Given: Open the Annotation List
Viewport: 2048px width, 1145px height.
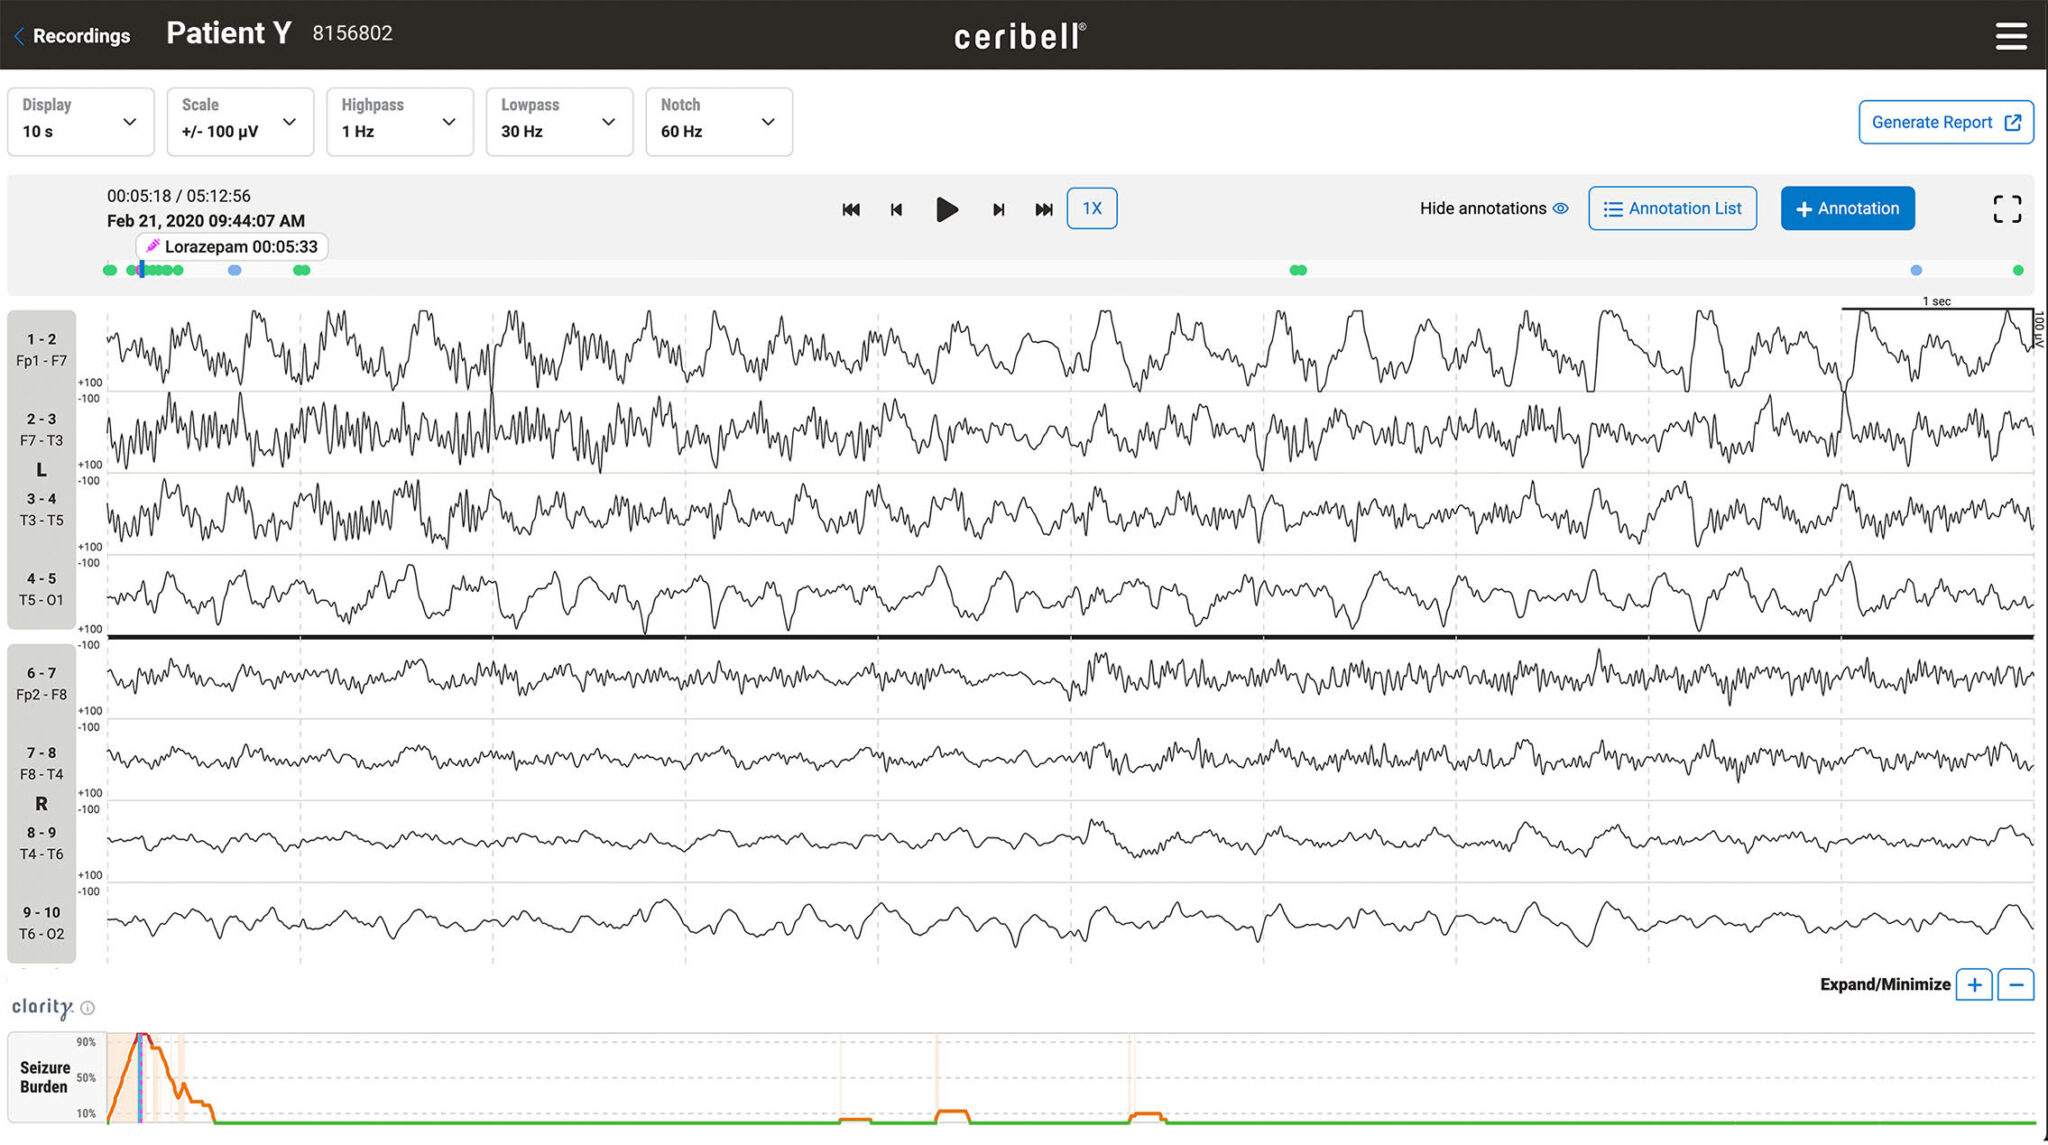Looking at the screenshot, I should pyautogui.click(x=1672, y=208).
